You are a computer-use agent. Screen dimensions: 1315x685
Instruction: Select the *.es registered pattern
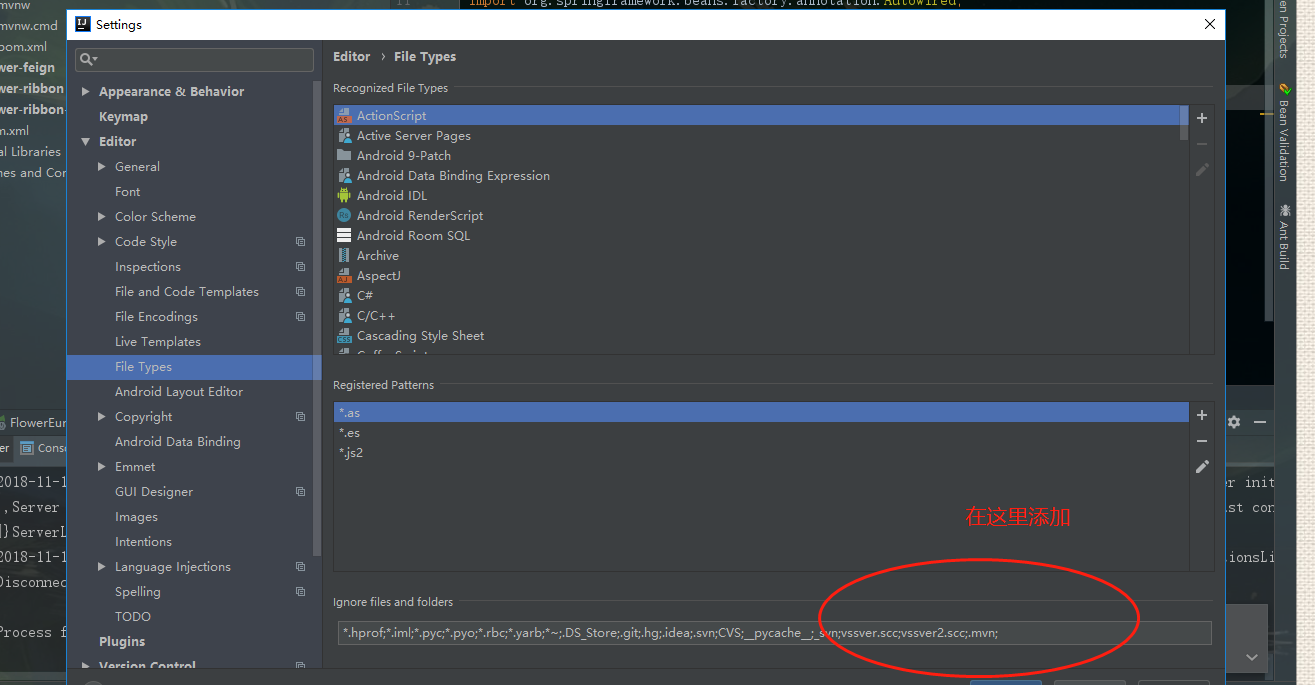[350, 433]
